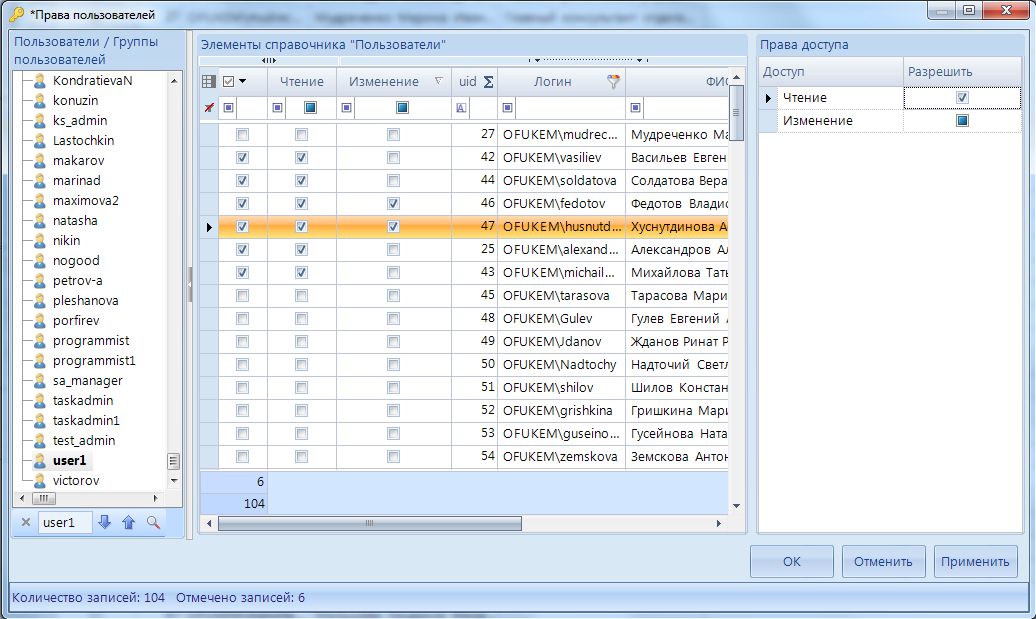Image resolution: width=1036 pixels, height=619 pixels.
Task: Toggle Чтение allow checkbox in access rights
Action: (x=962, y=98)
